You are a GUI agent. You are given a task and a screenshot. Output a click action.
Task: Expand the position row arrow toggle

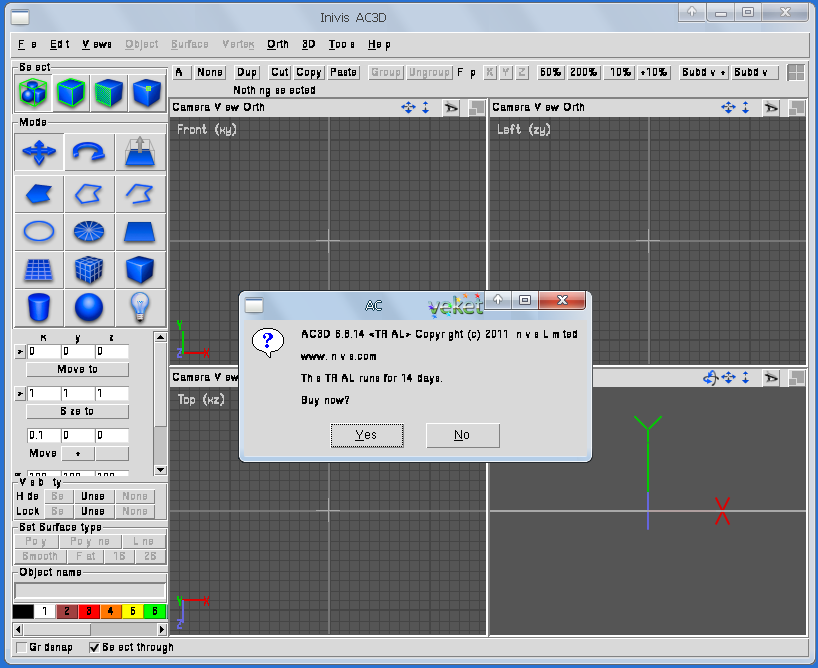[x=20, y=352]
